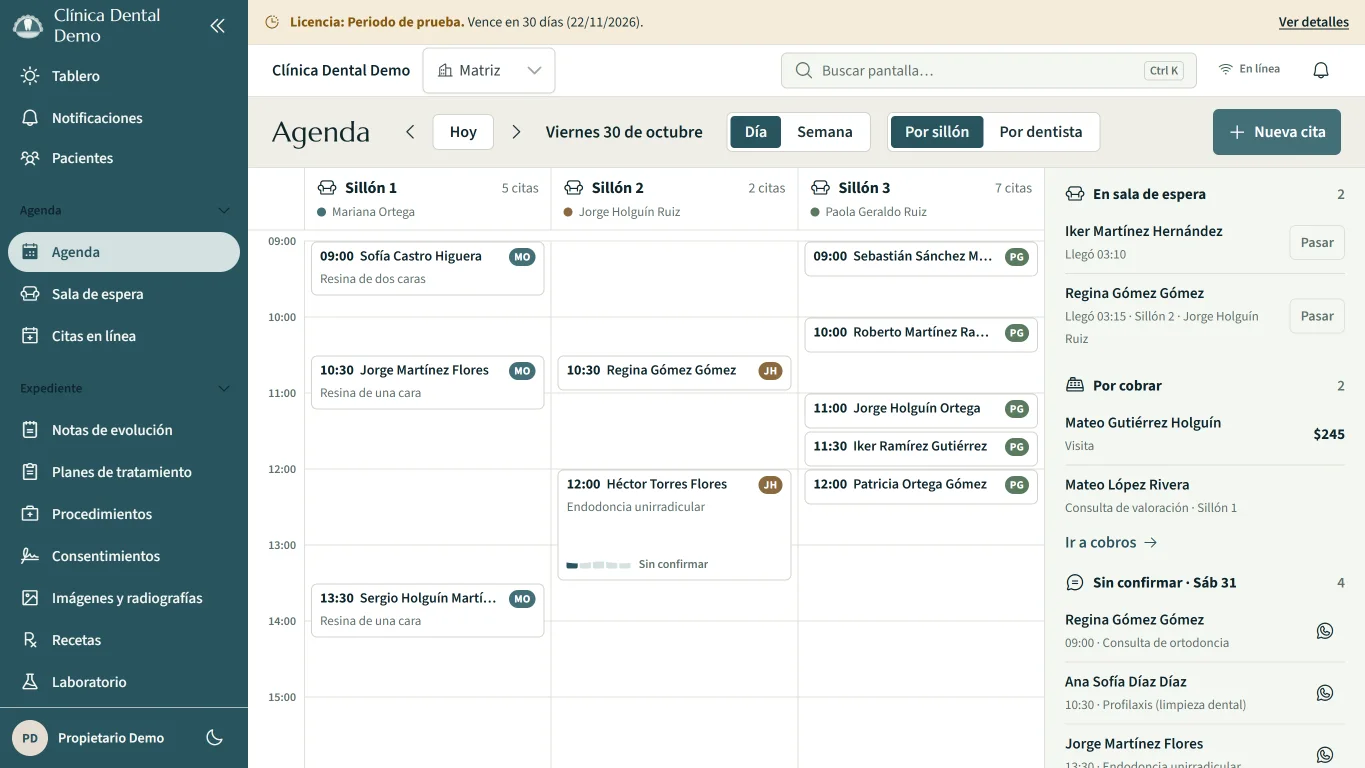
Task: Collapse the sidebar with double-chevron icon
Action: (x=217, y=26)
